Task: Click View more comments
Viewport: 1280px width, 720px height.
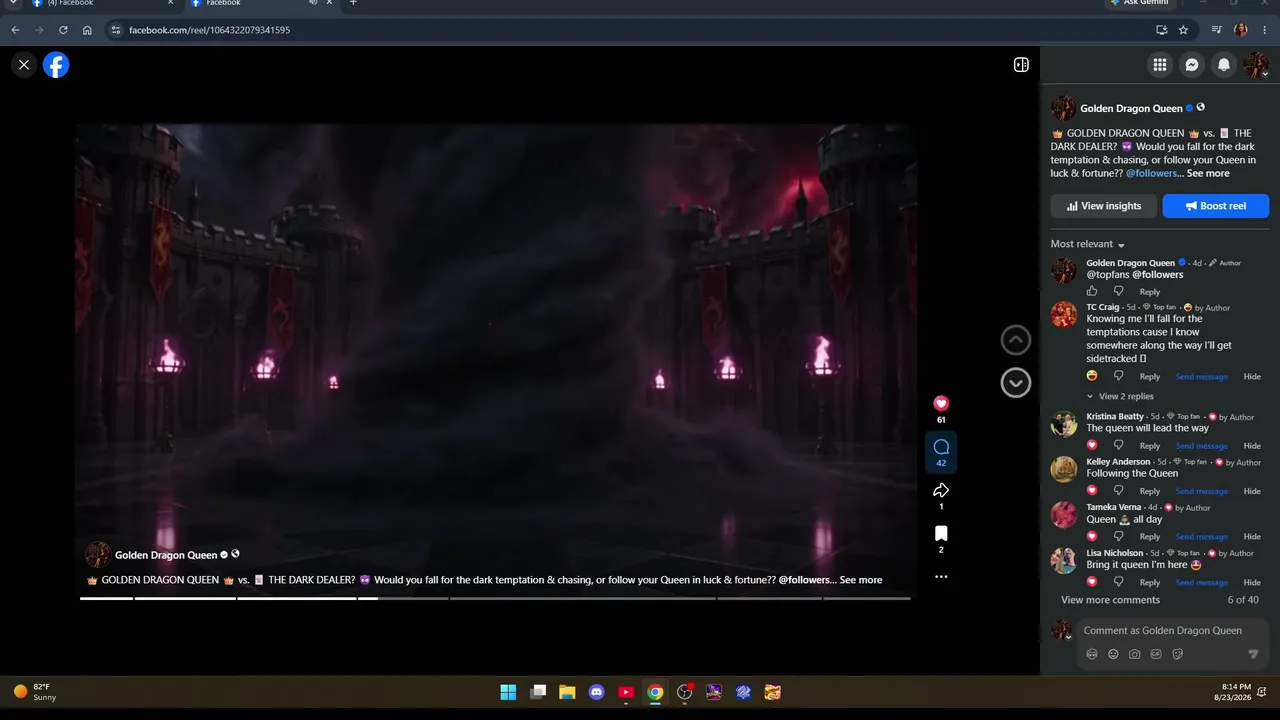Action: click(1110, 600)
